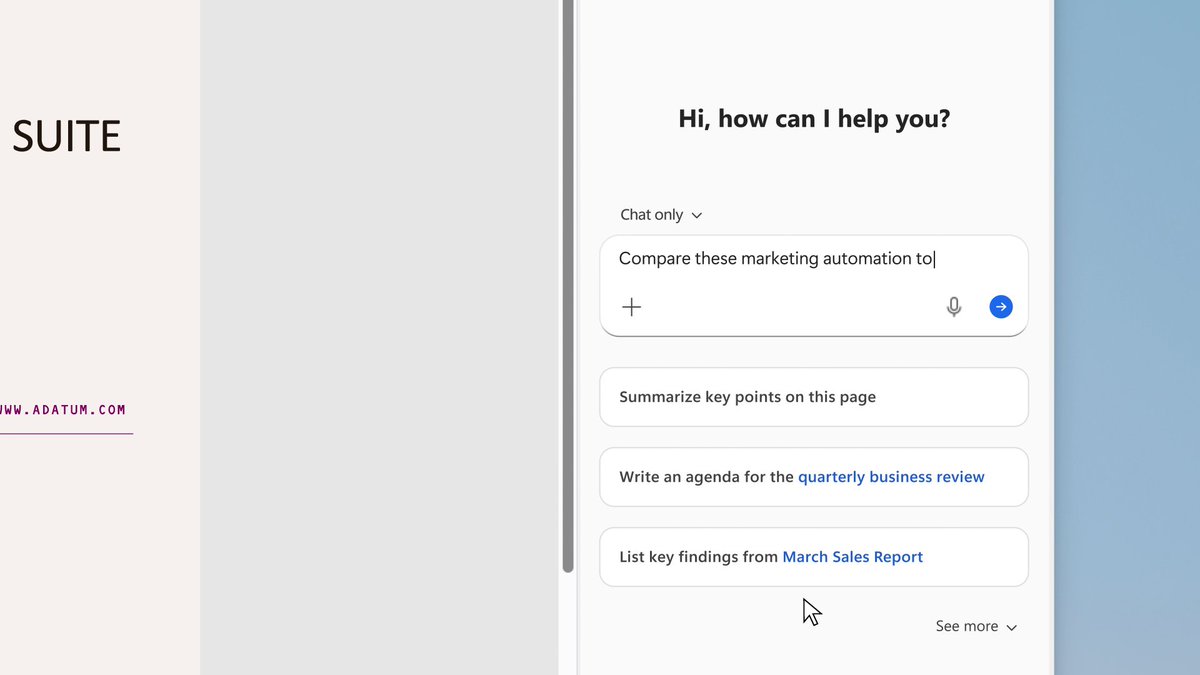Send the message with the blue arrow
Image resolution: width=1200 pixels, height=675 pixels.
coord(1001,307)
